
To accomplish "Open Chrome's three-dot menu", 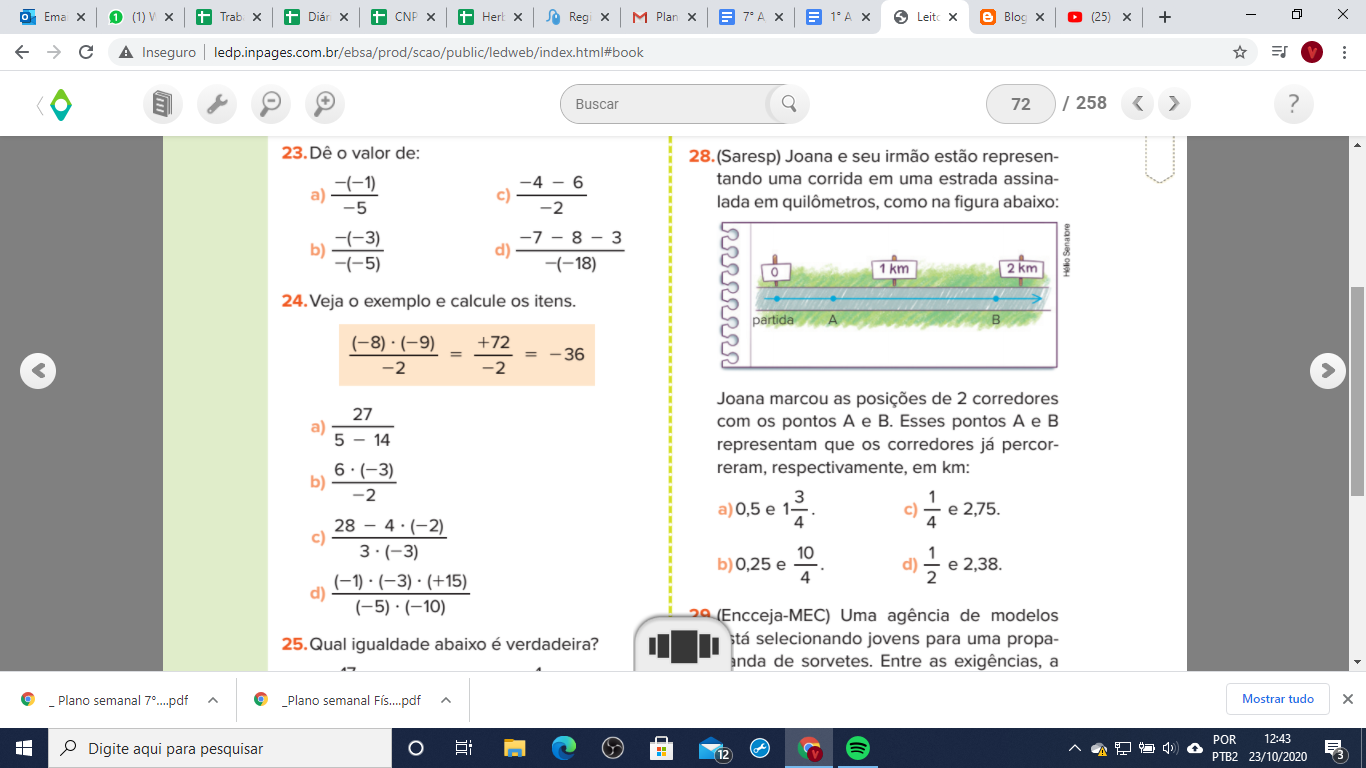I will pos(1343,52).
